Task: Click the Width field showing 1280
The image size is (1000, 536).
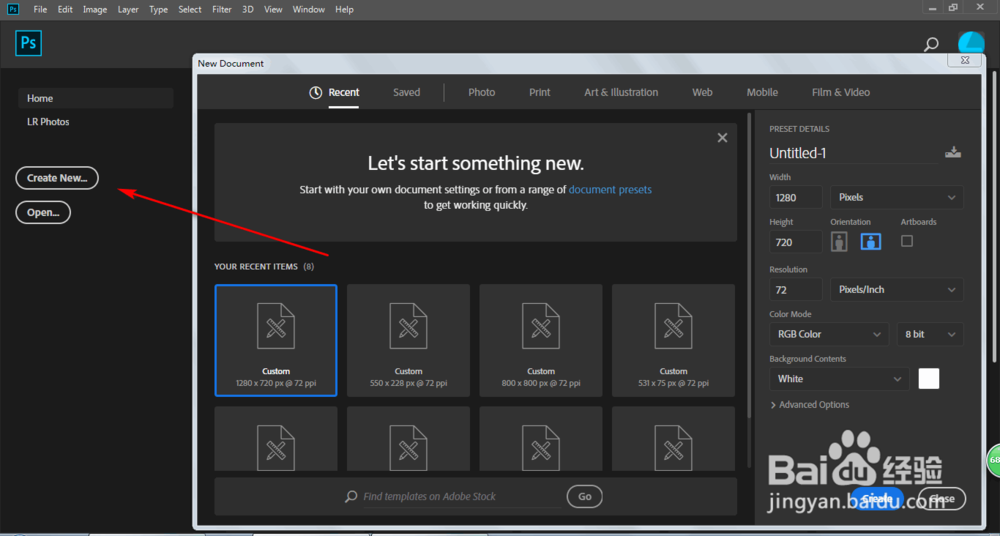Action: tap(796, 197)
